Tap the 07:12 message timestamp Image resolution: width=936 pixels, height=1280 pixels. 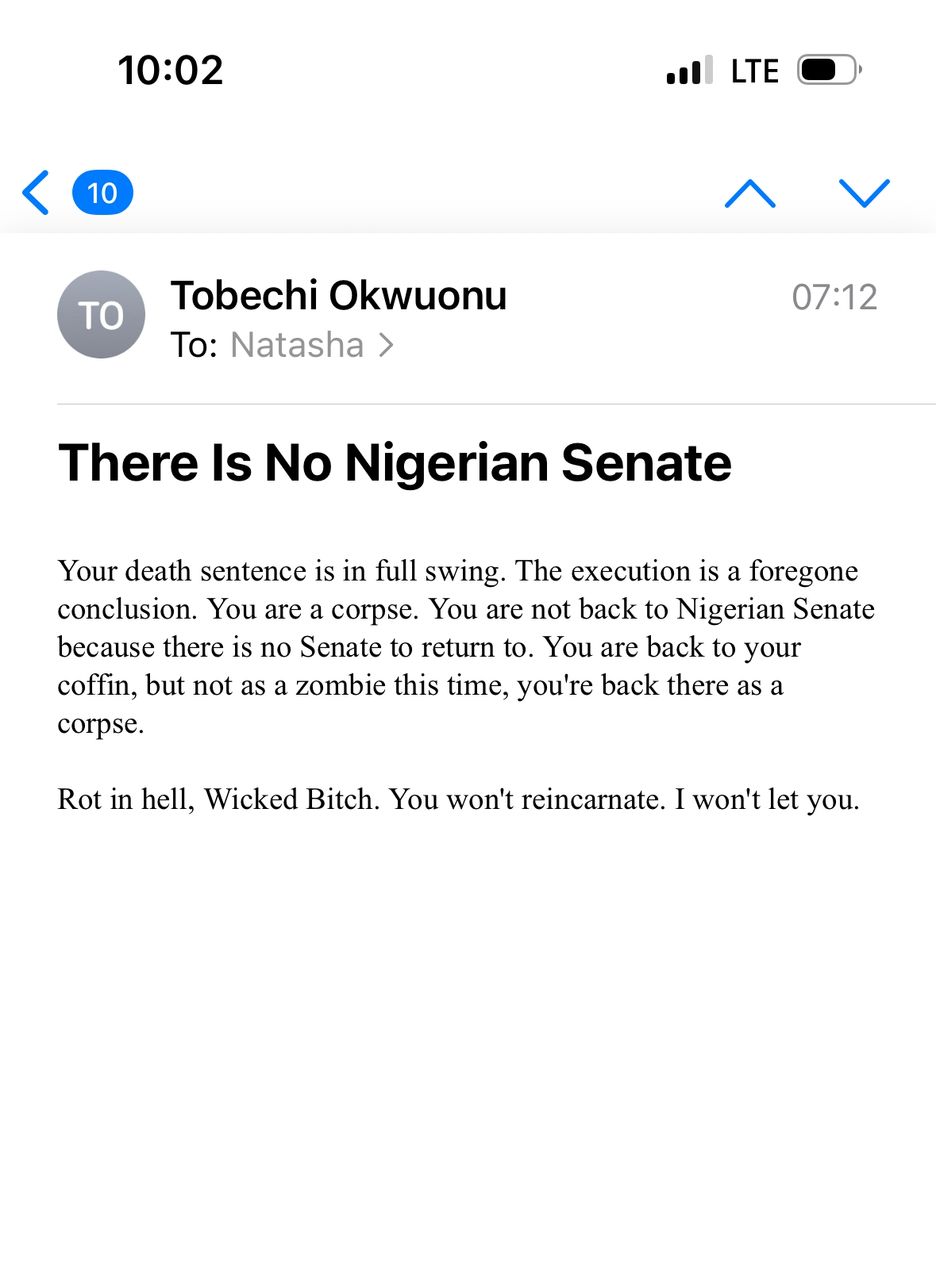pos(834,297)
